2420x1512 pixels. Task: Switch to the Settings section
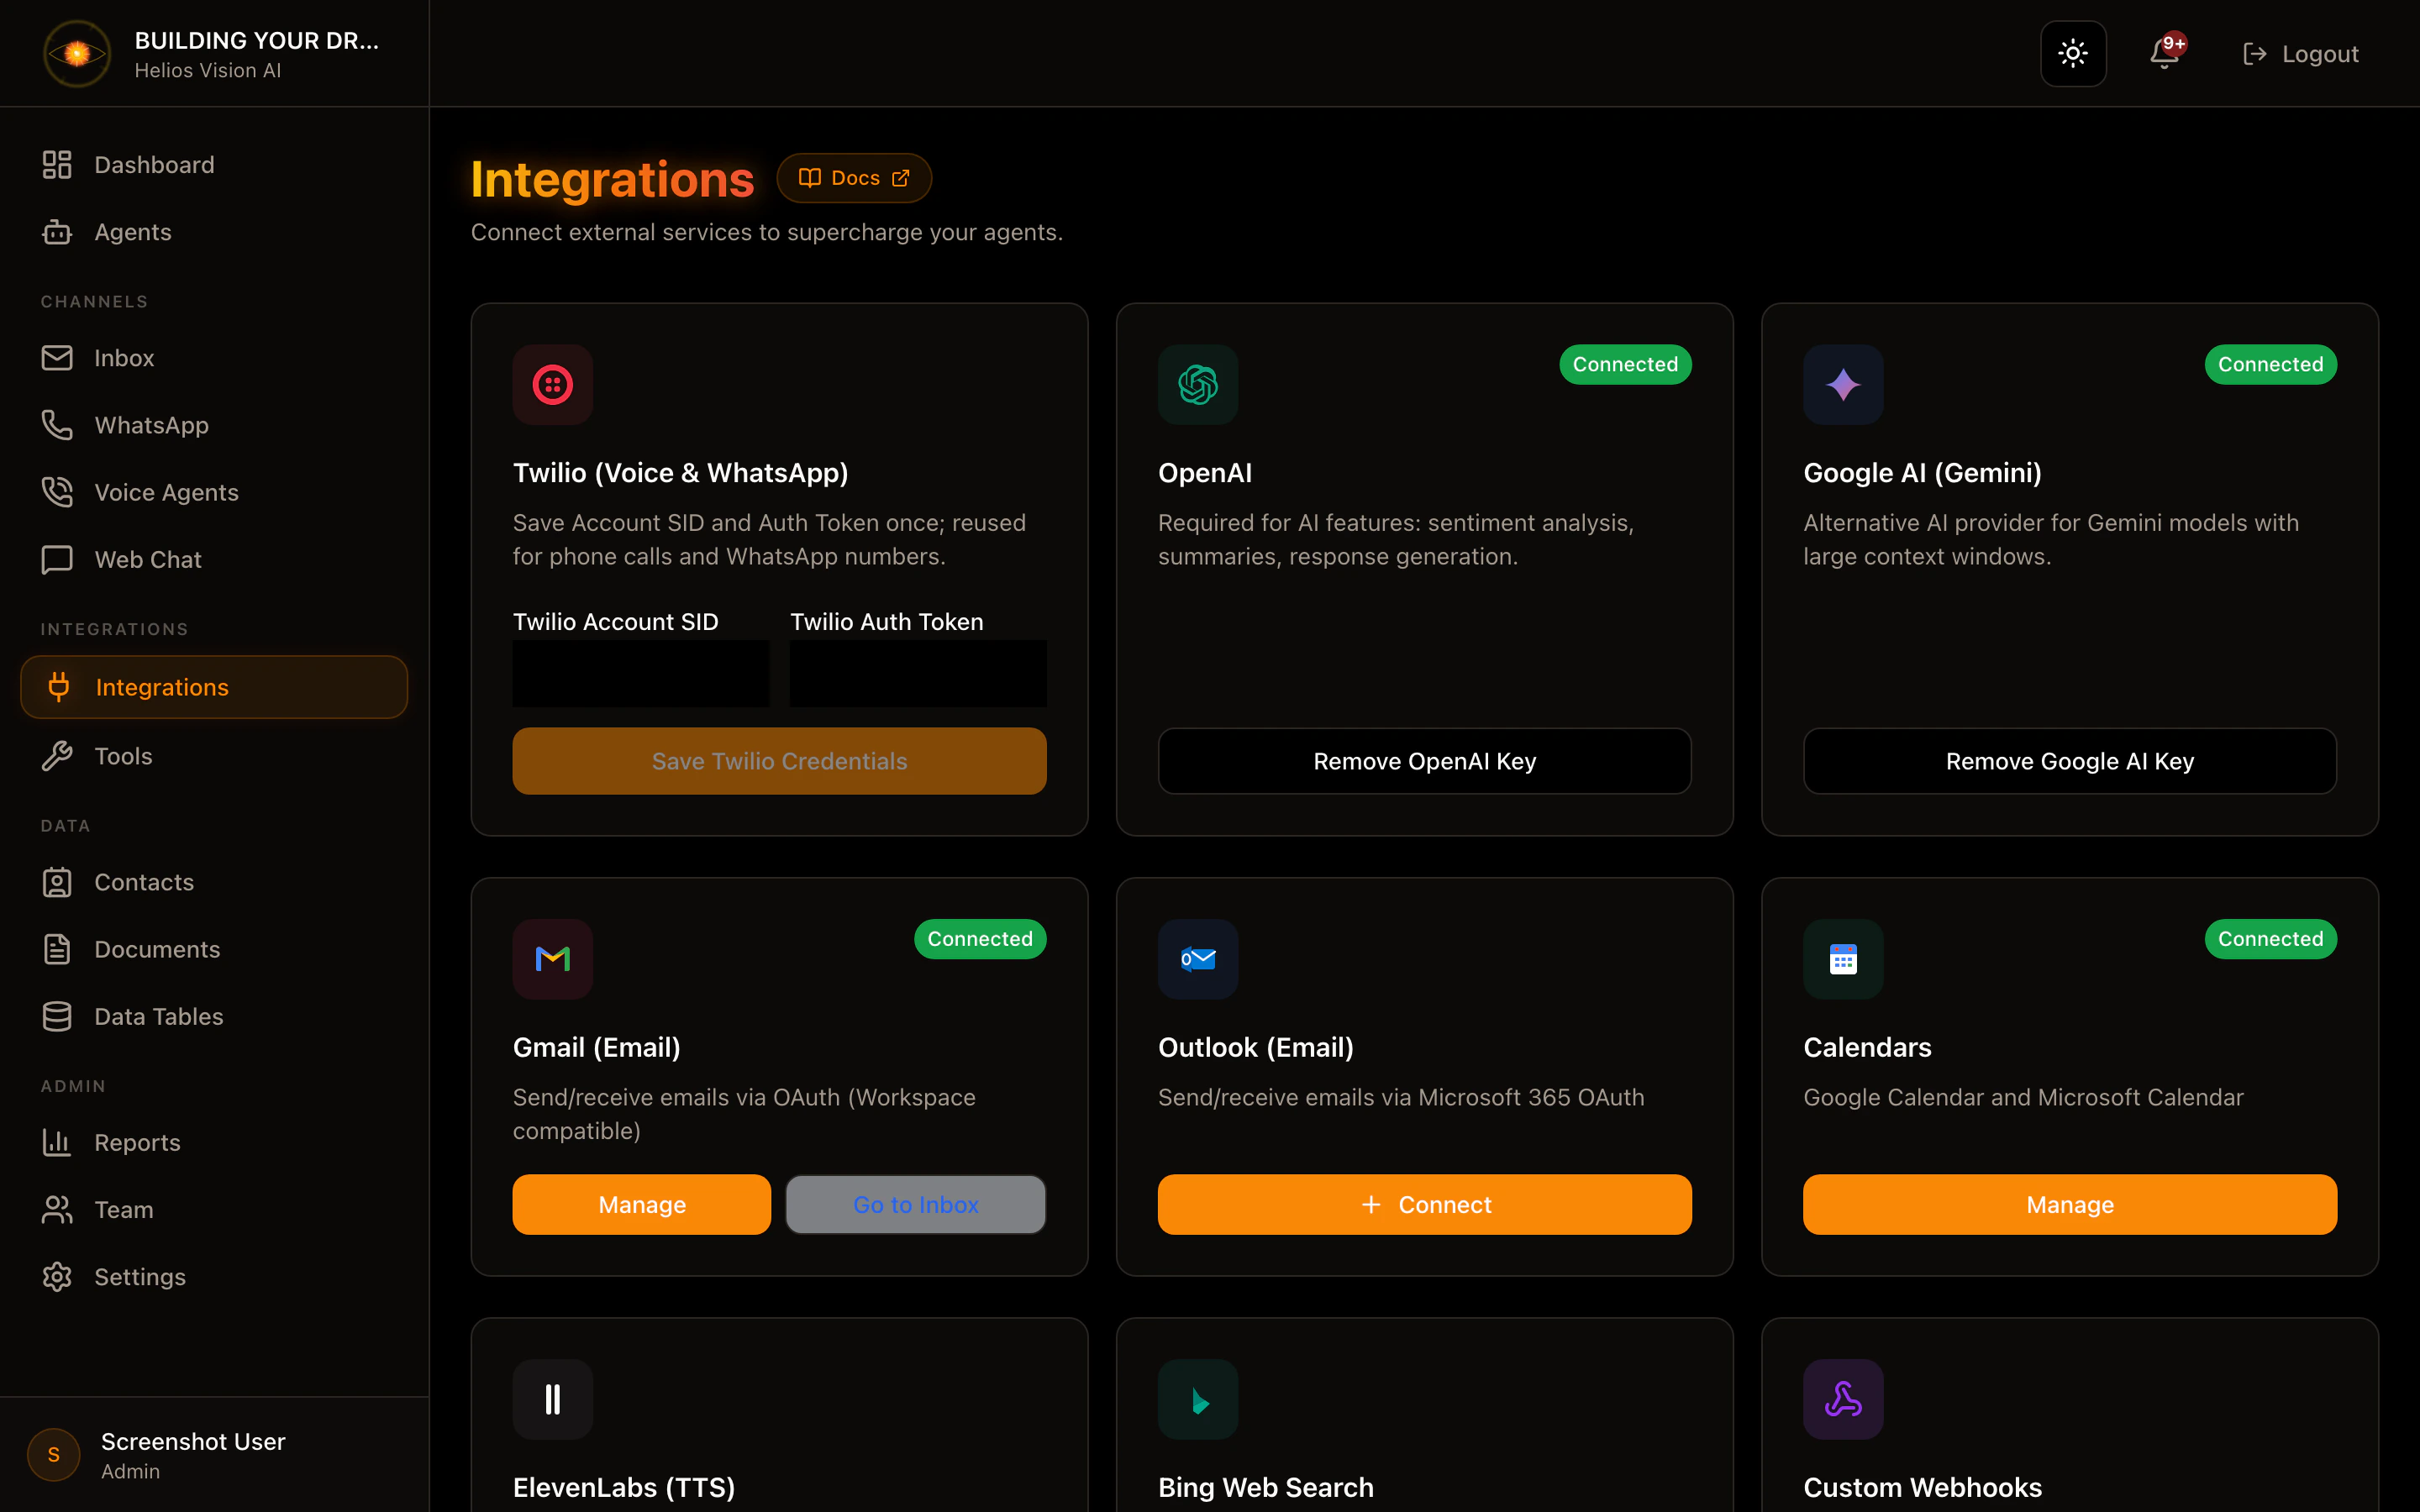click(140, 1276)
